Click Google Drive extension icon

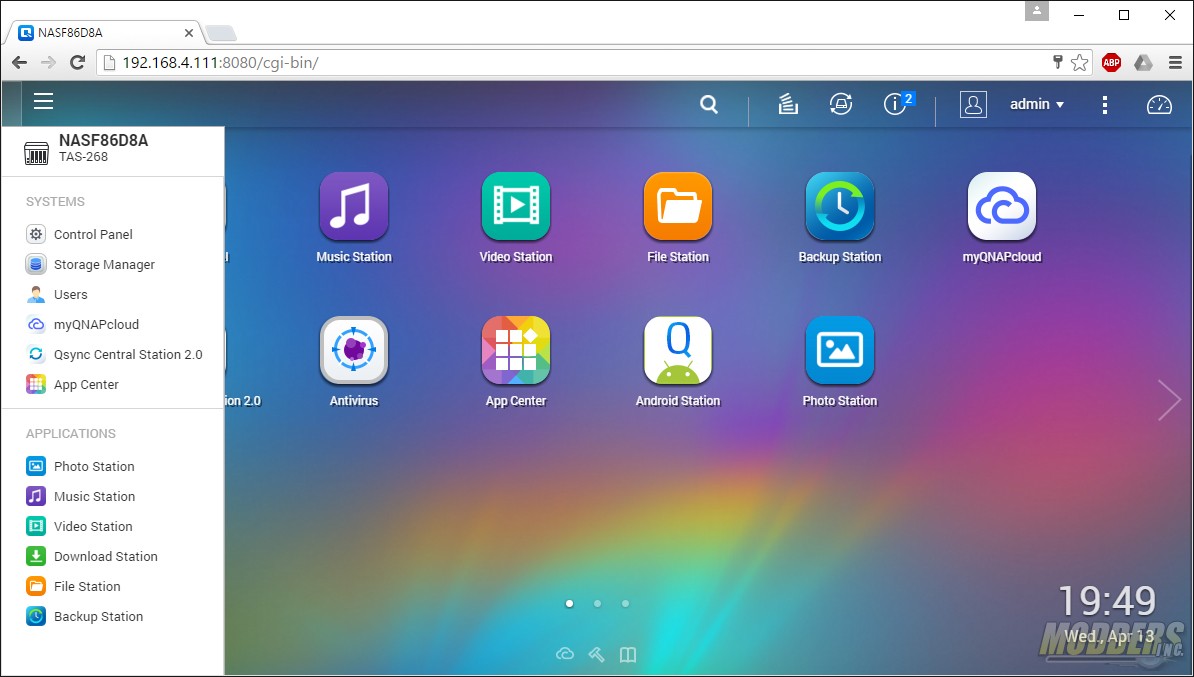[1143, 62]
